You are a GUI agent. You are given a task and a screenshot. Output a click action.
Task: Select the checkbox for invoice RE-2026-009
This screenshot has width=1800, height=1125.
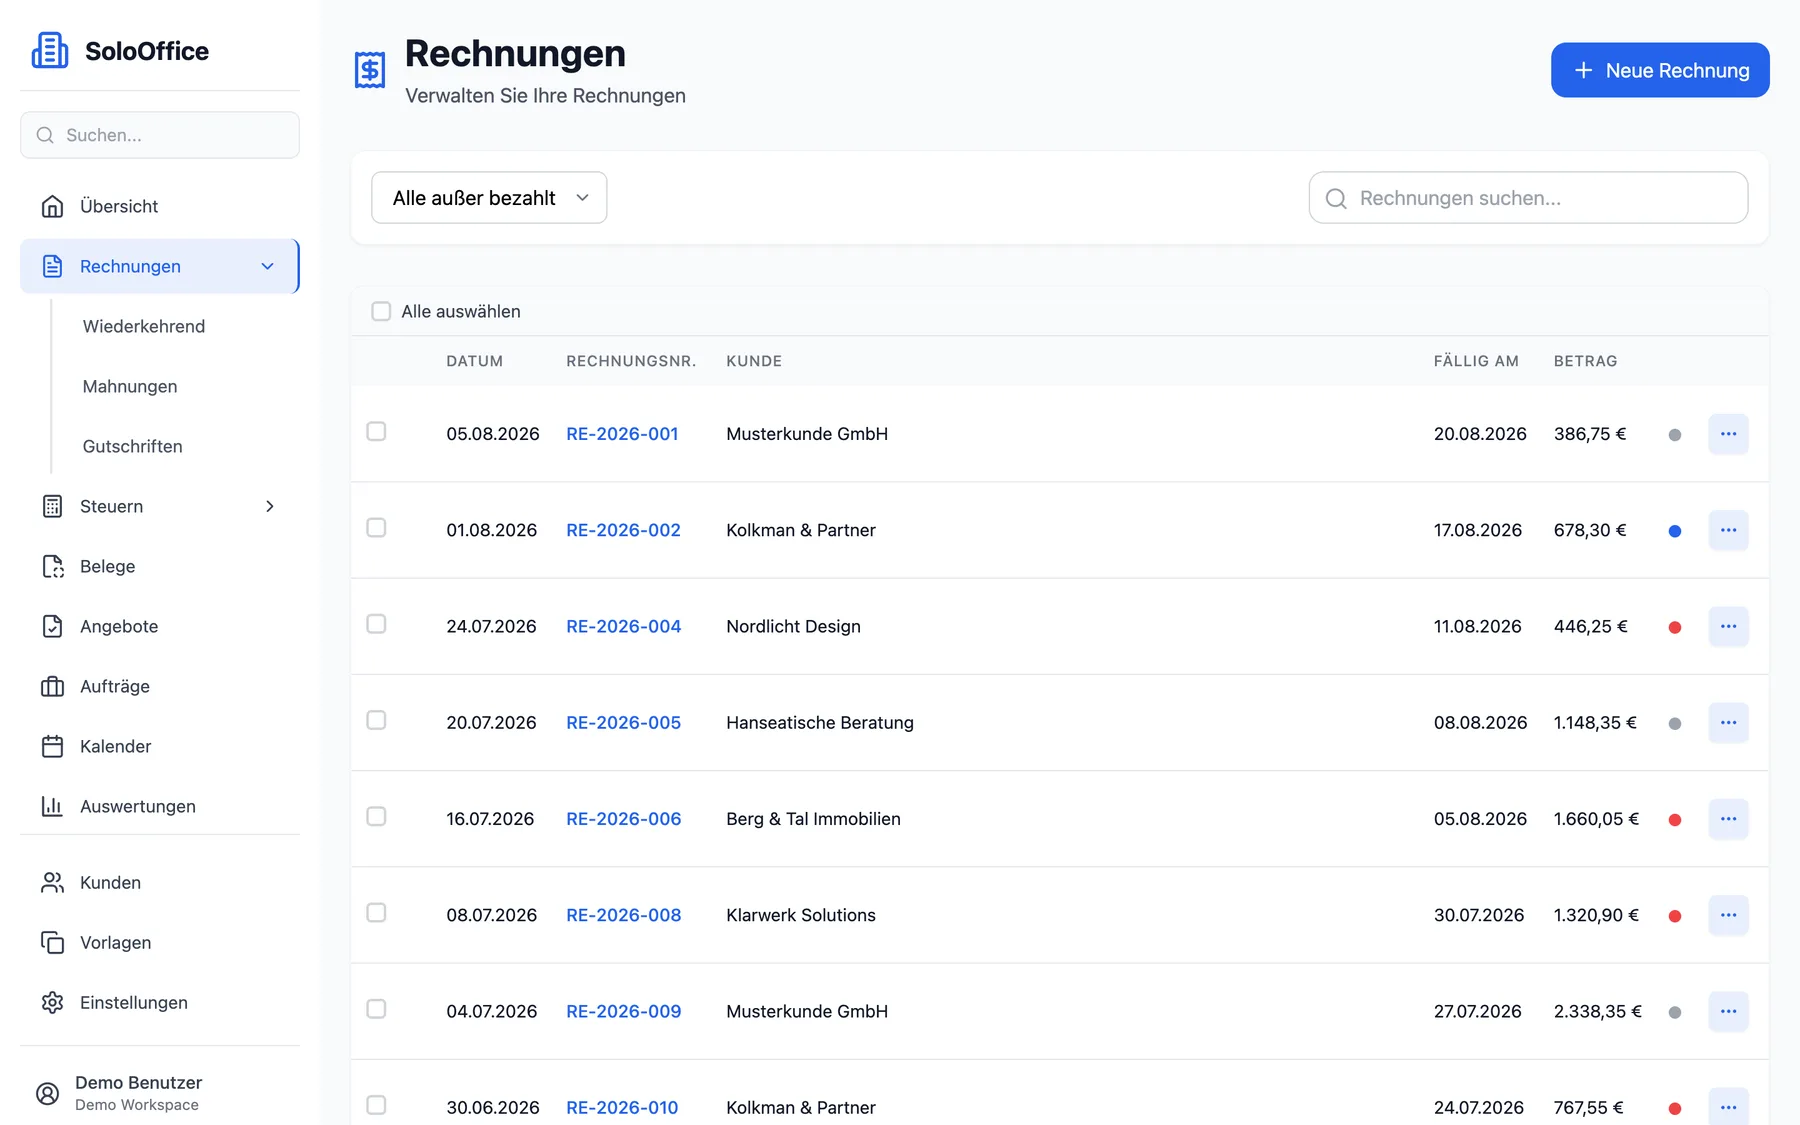coord(376,1009)
